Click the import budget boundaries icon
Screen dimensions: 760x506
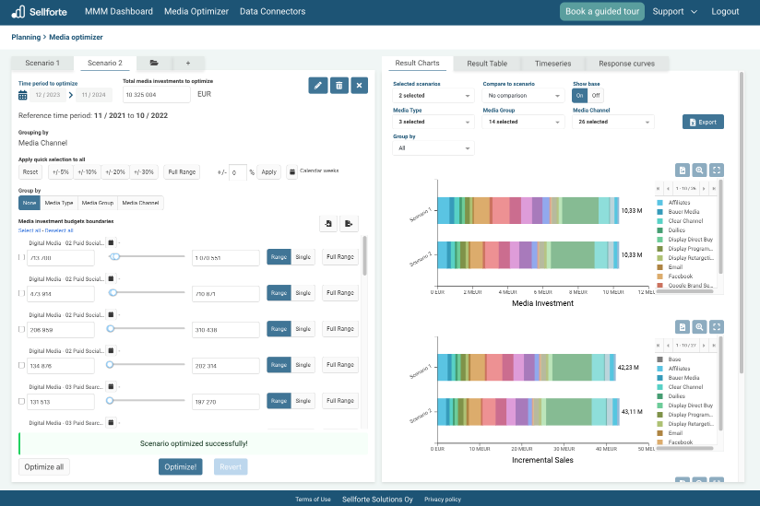tap(328, 223)
